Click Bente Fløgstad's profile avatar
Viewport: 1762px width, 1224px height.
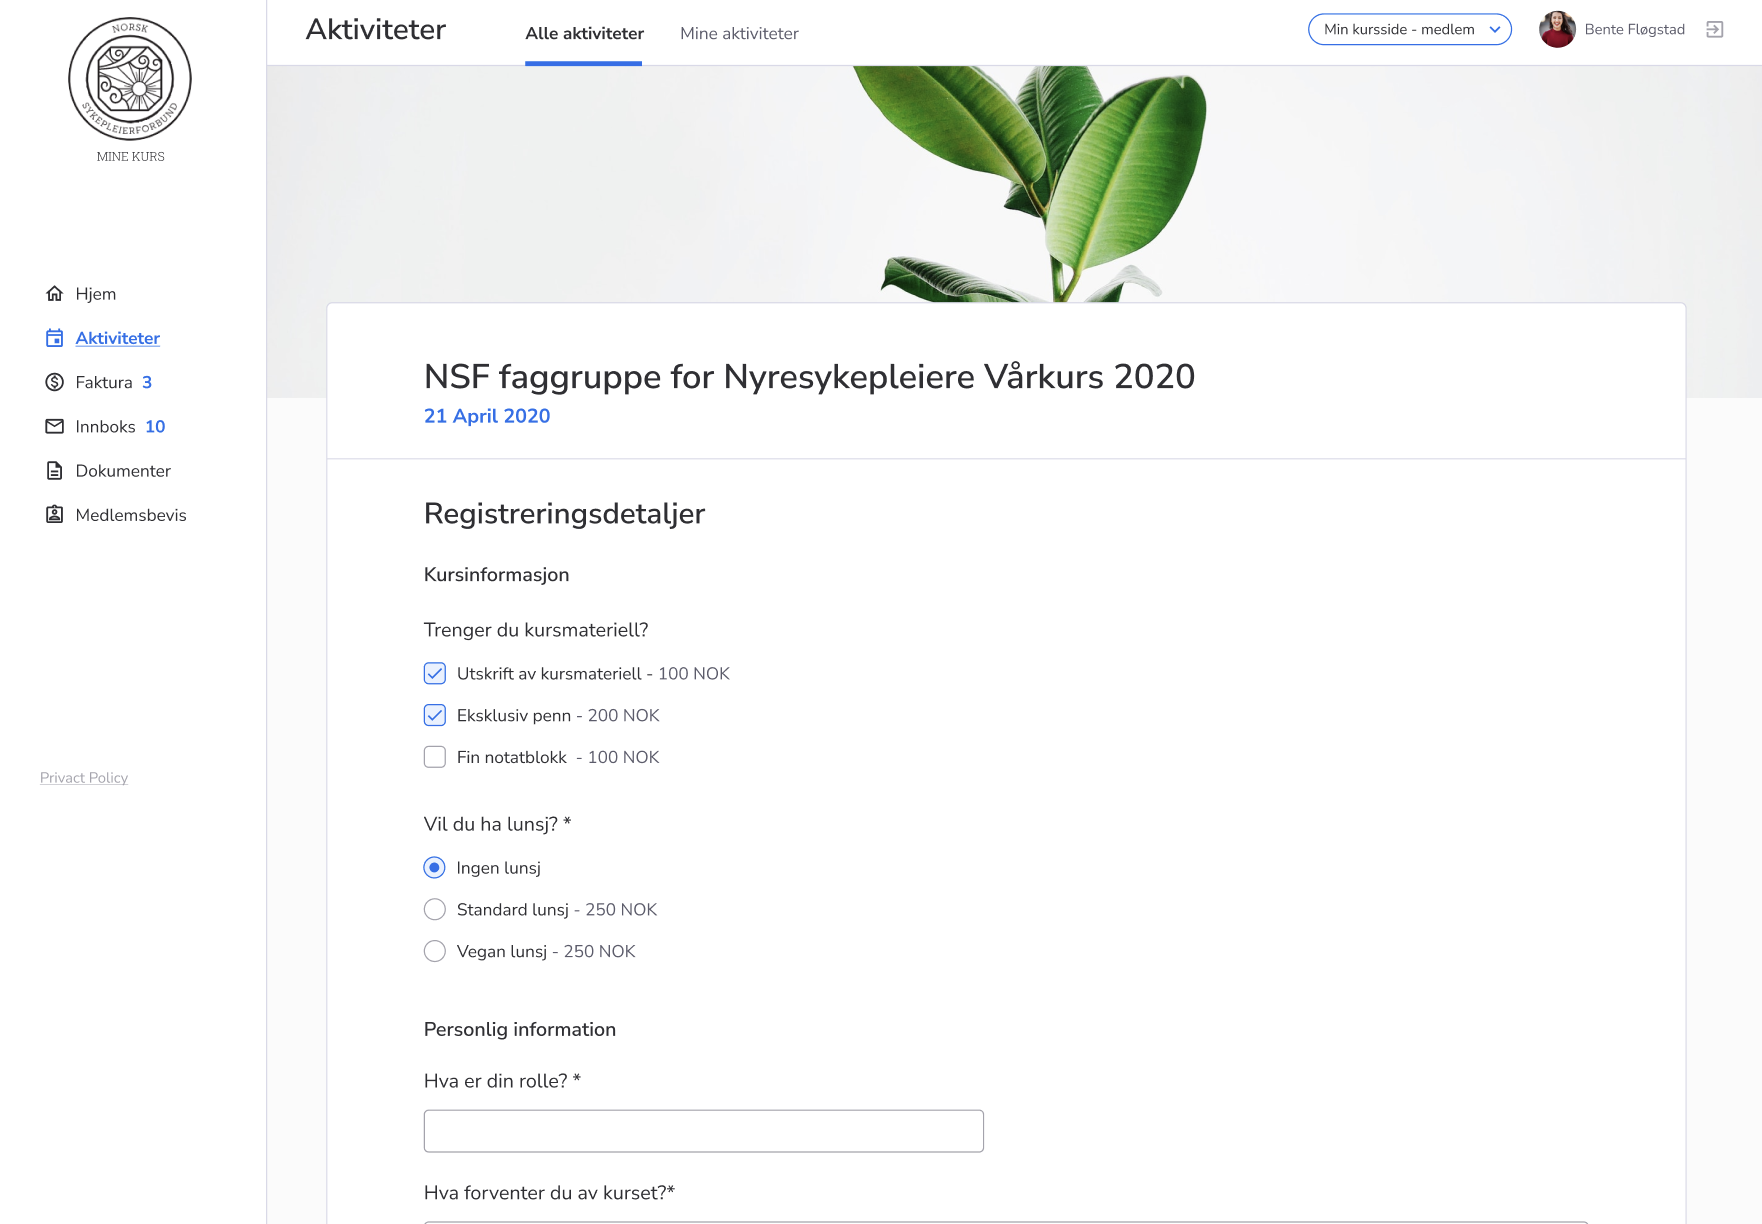(1557, 29)
